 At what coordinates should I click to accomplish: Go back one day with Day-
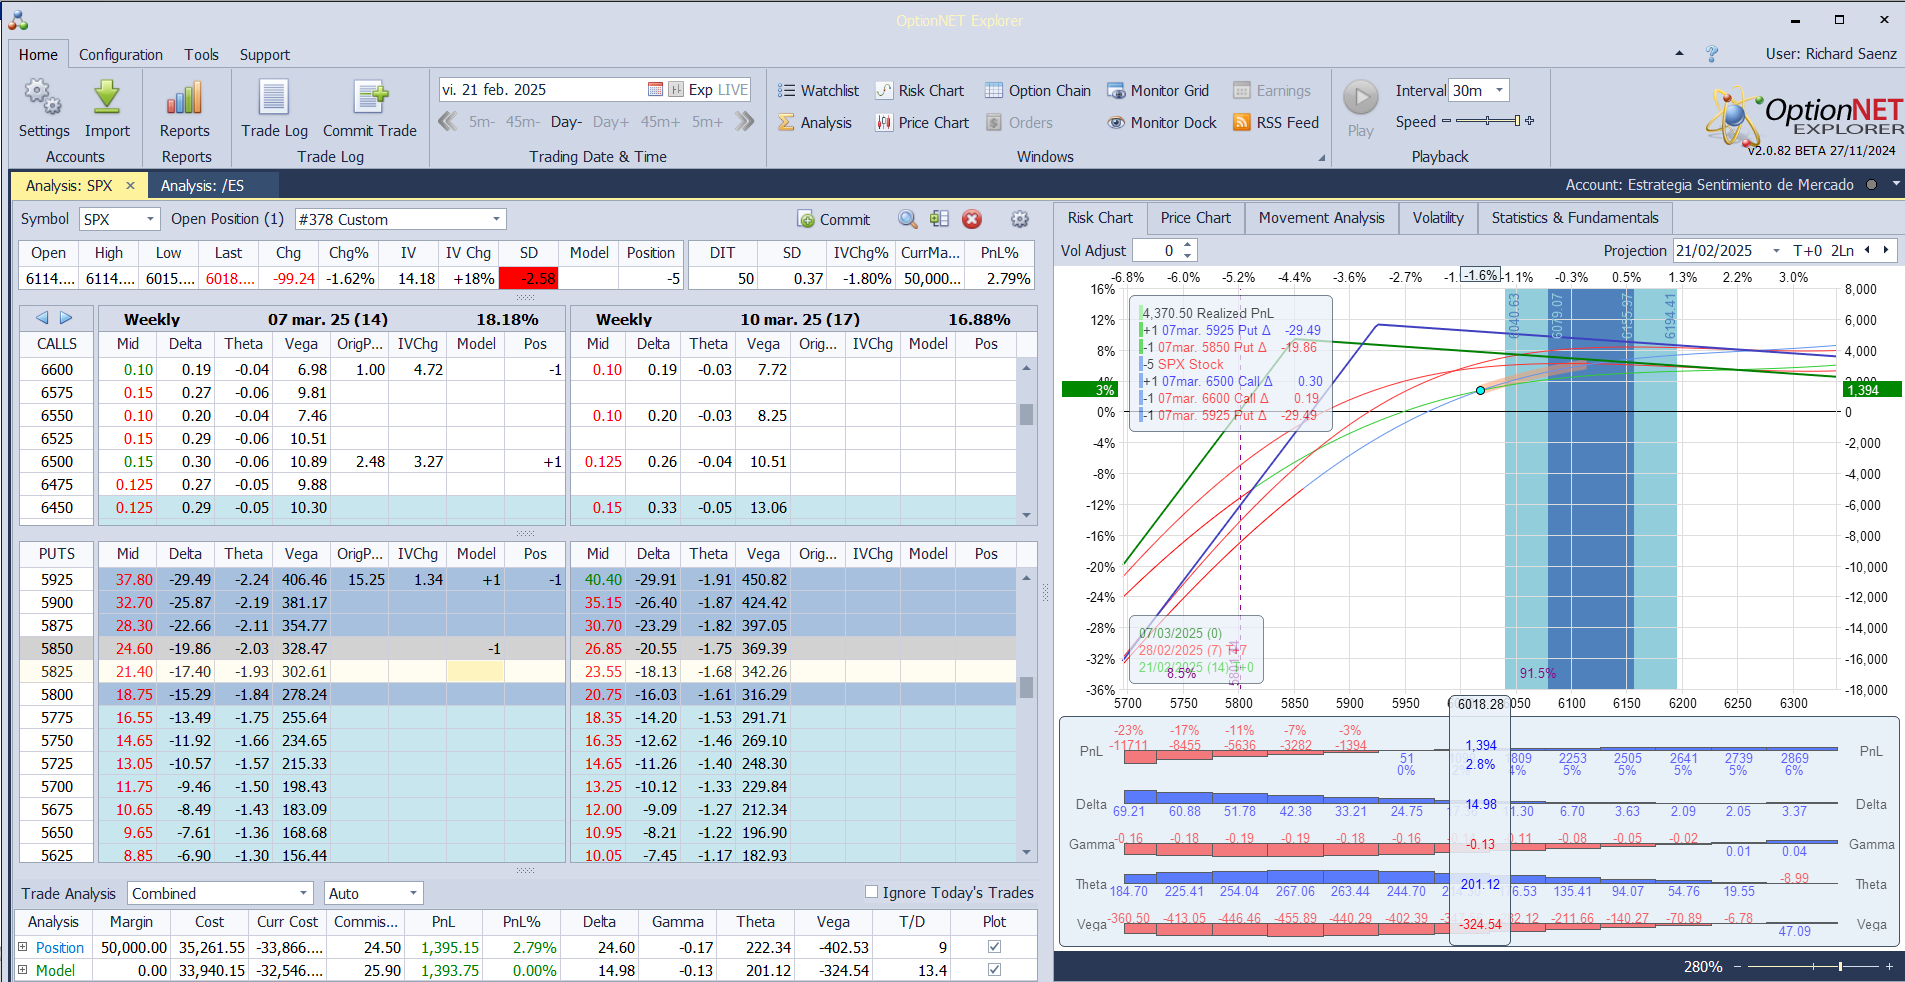point(566,122)
